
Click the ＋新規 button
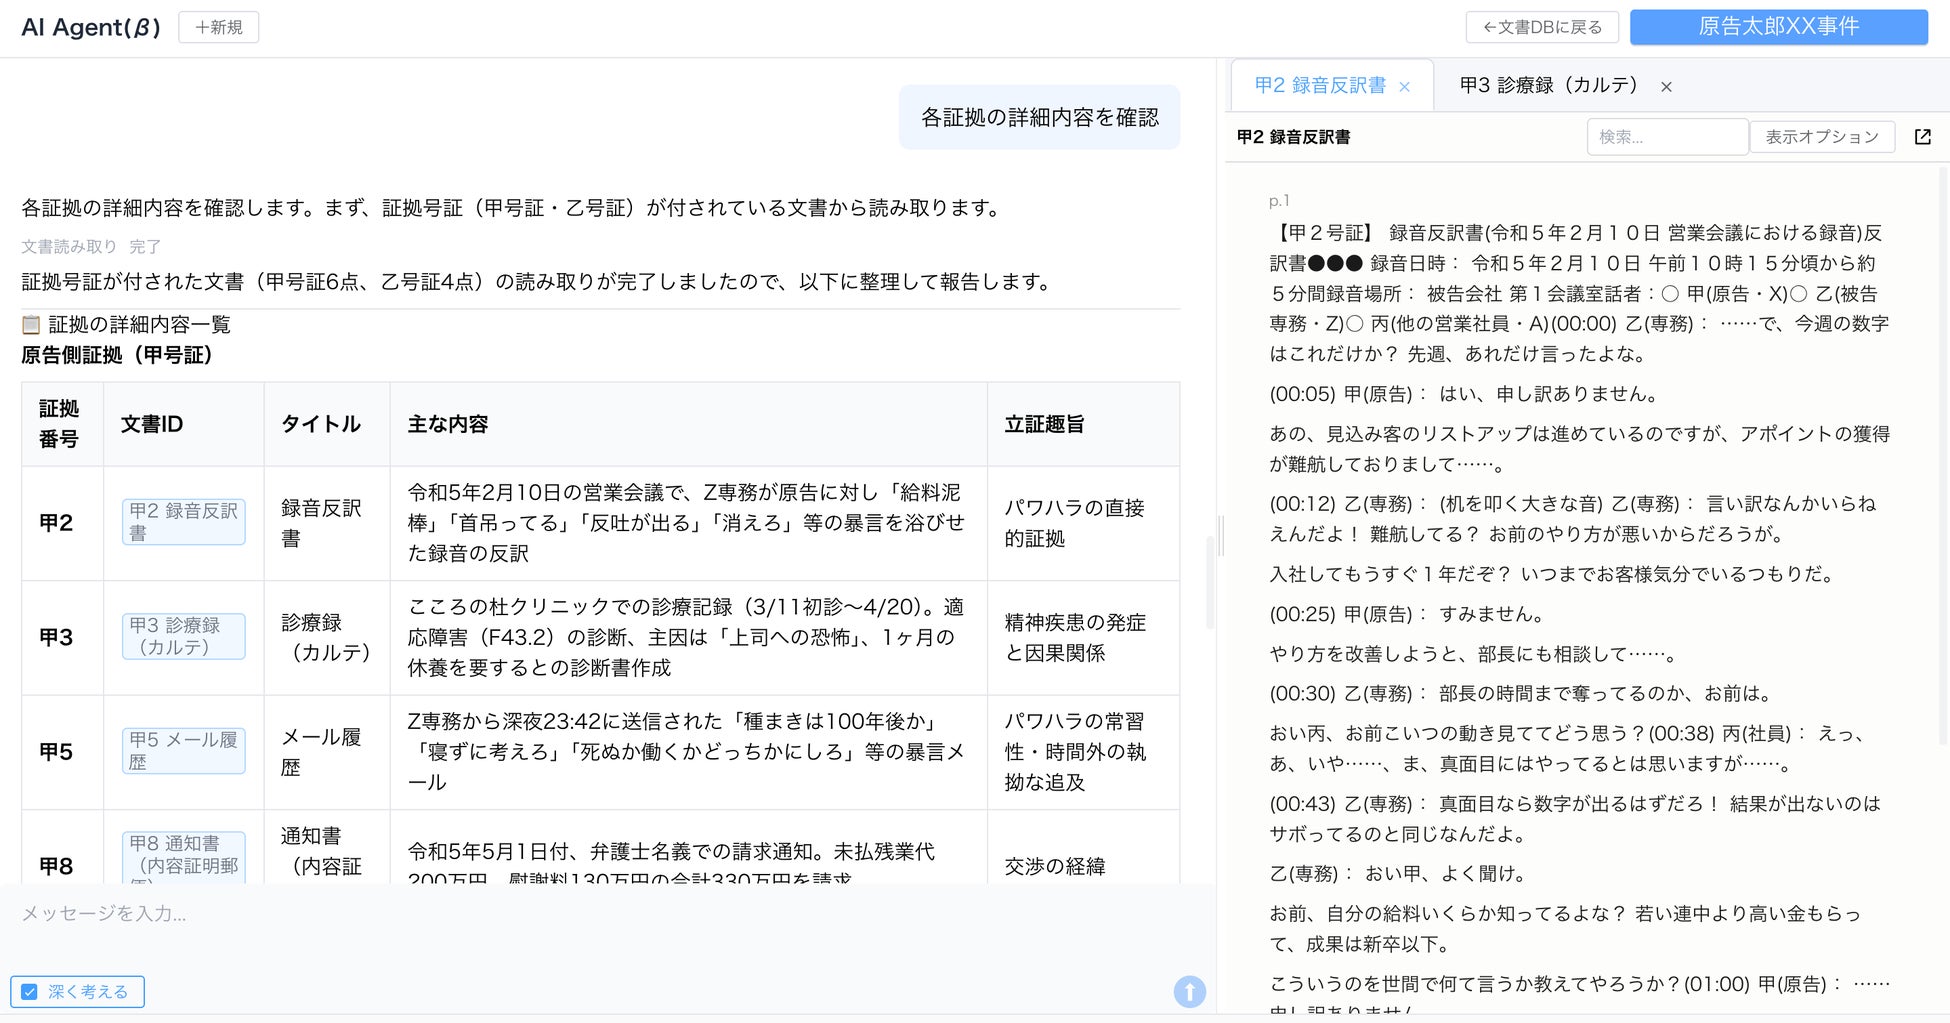(x=219, y=27)
